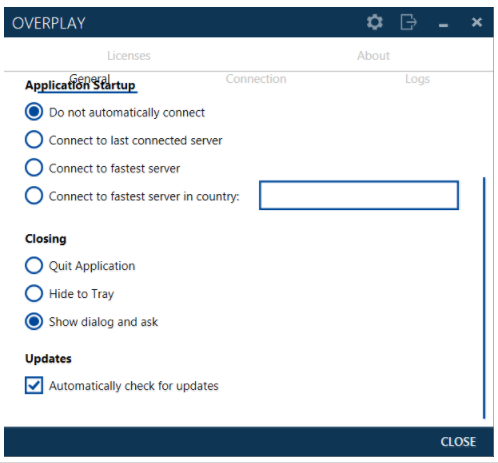The width and height of the screenshot is (498, 463).
Task: Select Connect to fastest server option
Action: point(102,168)
